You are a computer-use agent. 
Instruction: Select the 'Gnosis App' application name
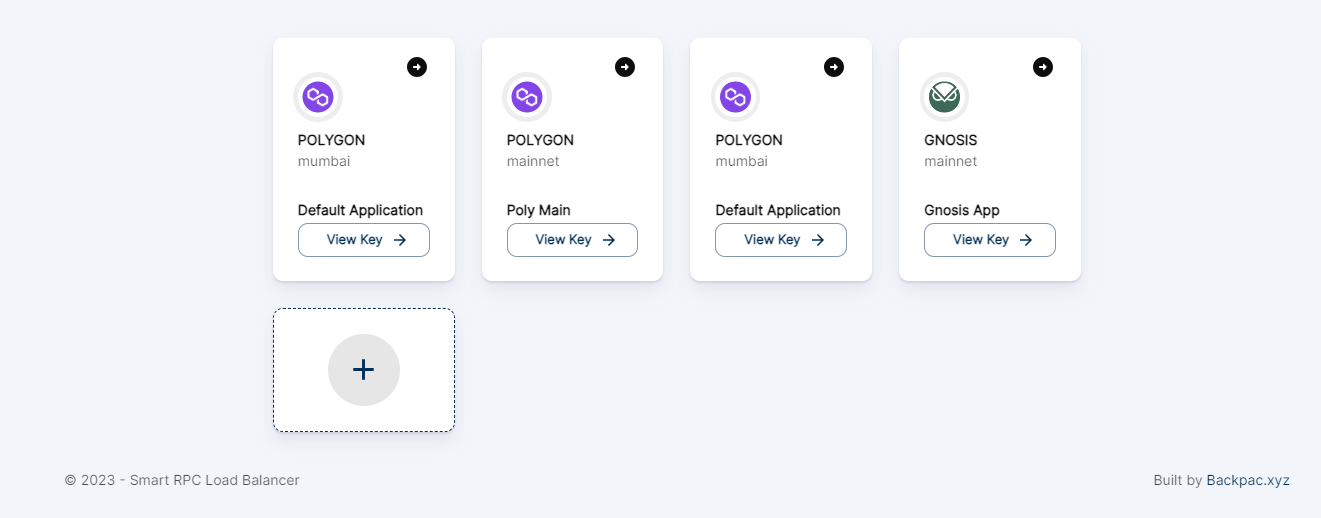point(962,210)
